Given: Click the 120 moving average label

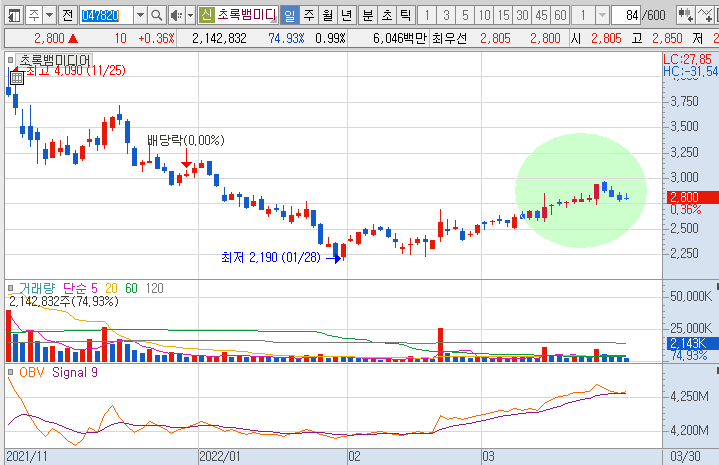Looking at the screenshot, I should tap(155, 288).
